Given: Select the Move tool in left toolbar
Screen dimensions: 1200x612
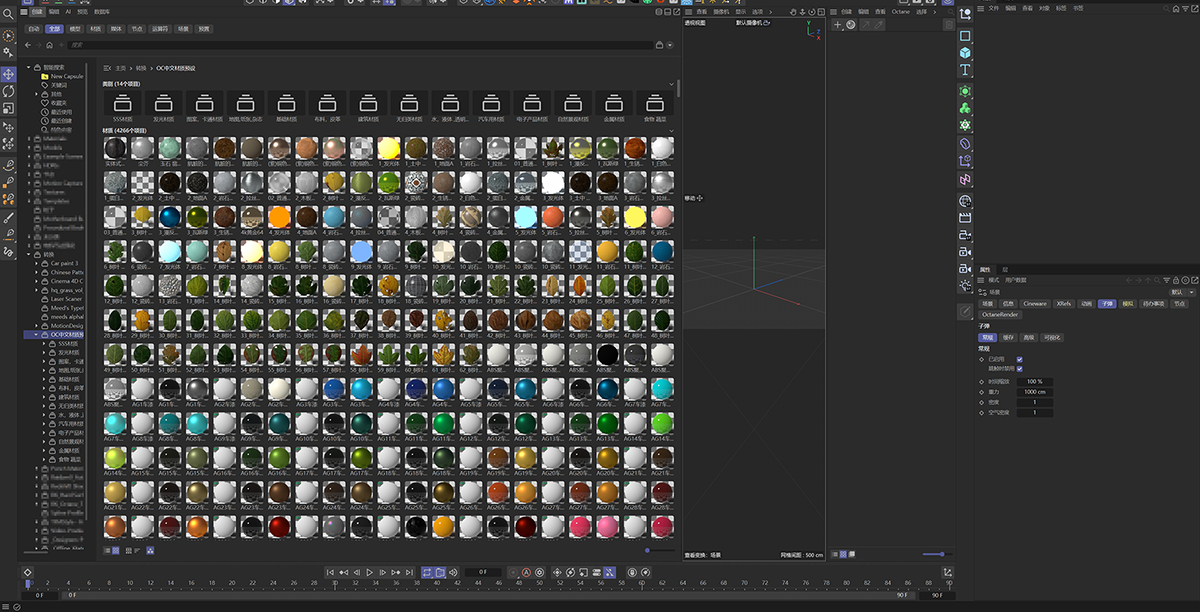Looking at the screenshot, I should tap(9, 74).
